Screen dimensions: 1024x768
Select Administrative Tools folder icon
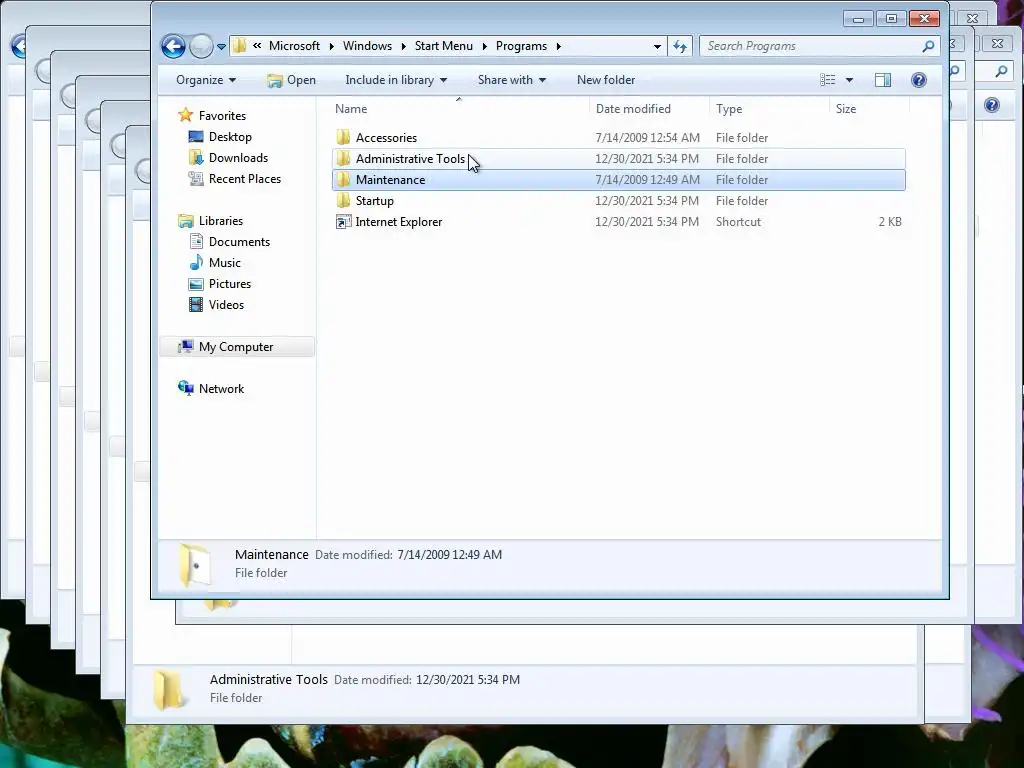point(344,159)
